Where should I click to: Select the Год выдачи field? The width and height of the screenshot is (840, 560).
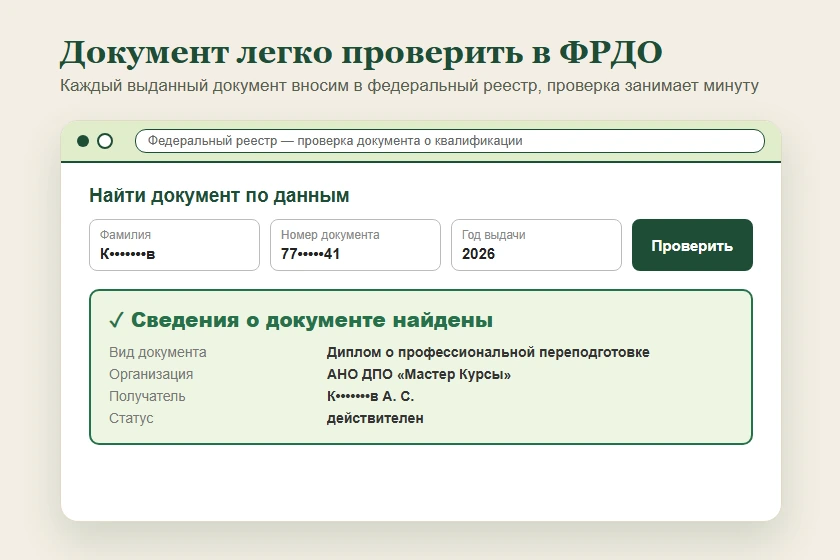point(536,245)
